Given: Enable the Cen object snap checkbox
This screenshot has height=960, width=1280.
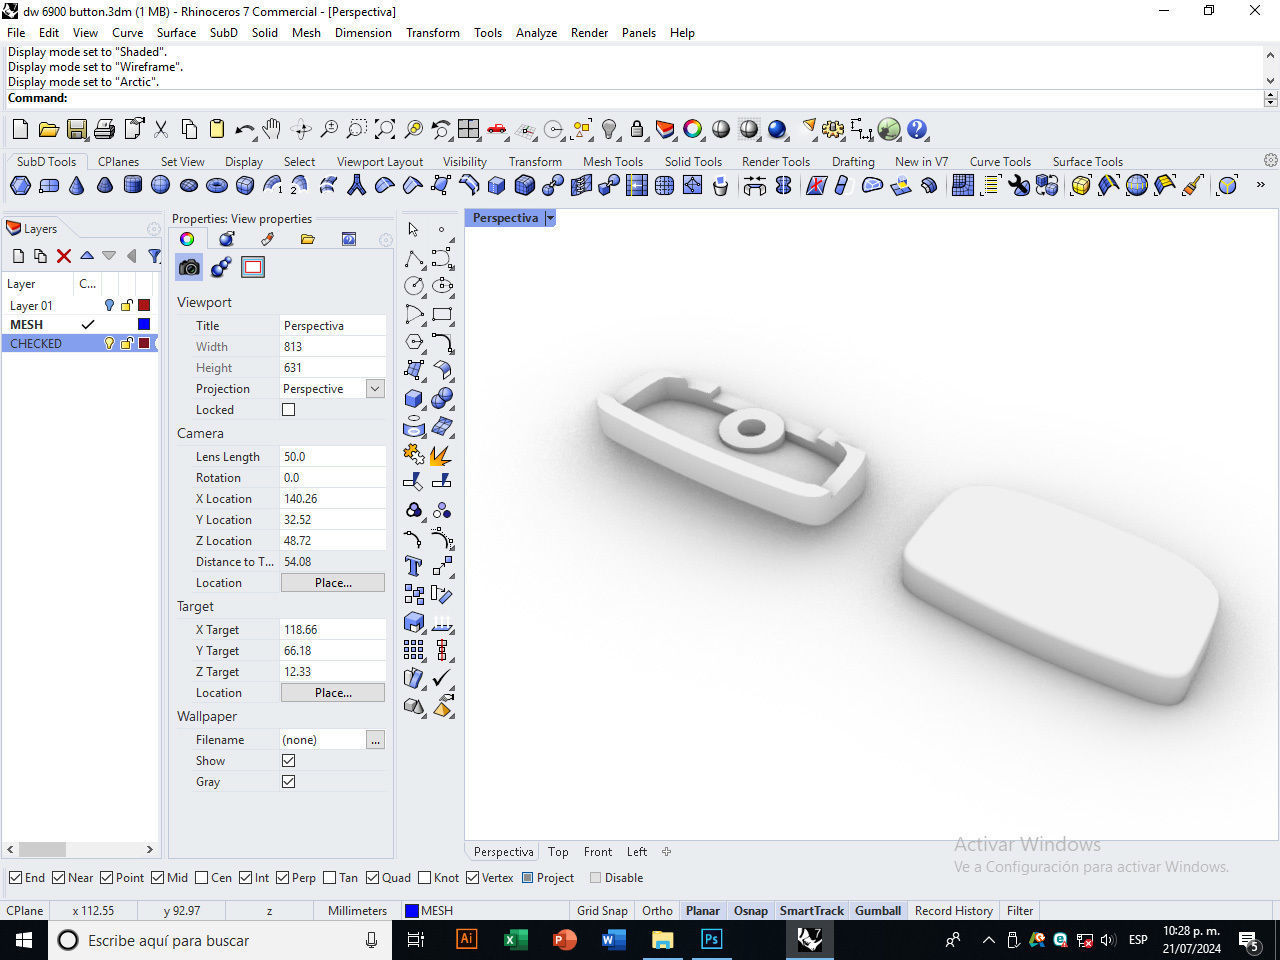Looking at the screenshot, I should 202,878.
